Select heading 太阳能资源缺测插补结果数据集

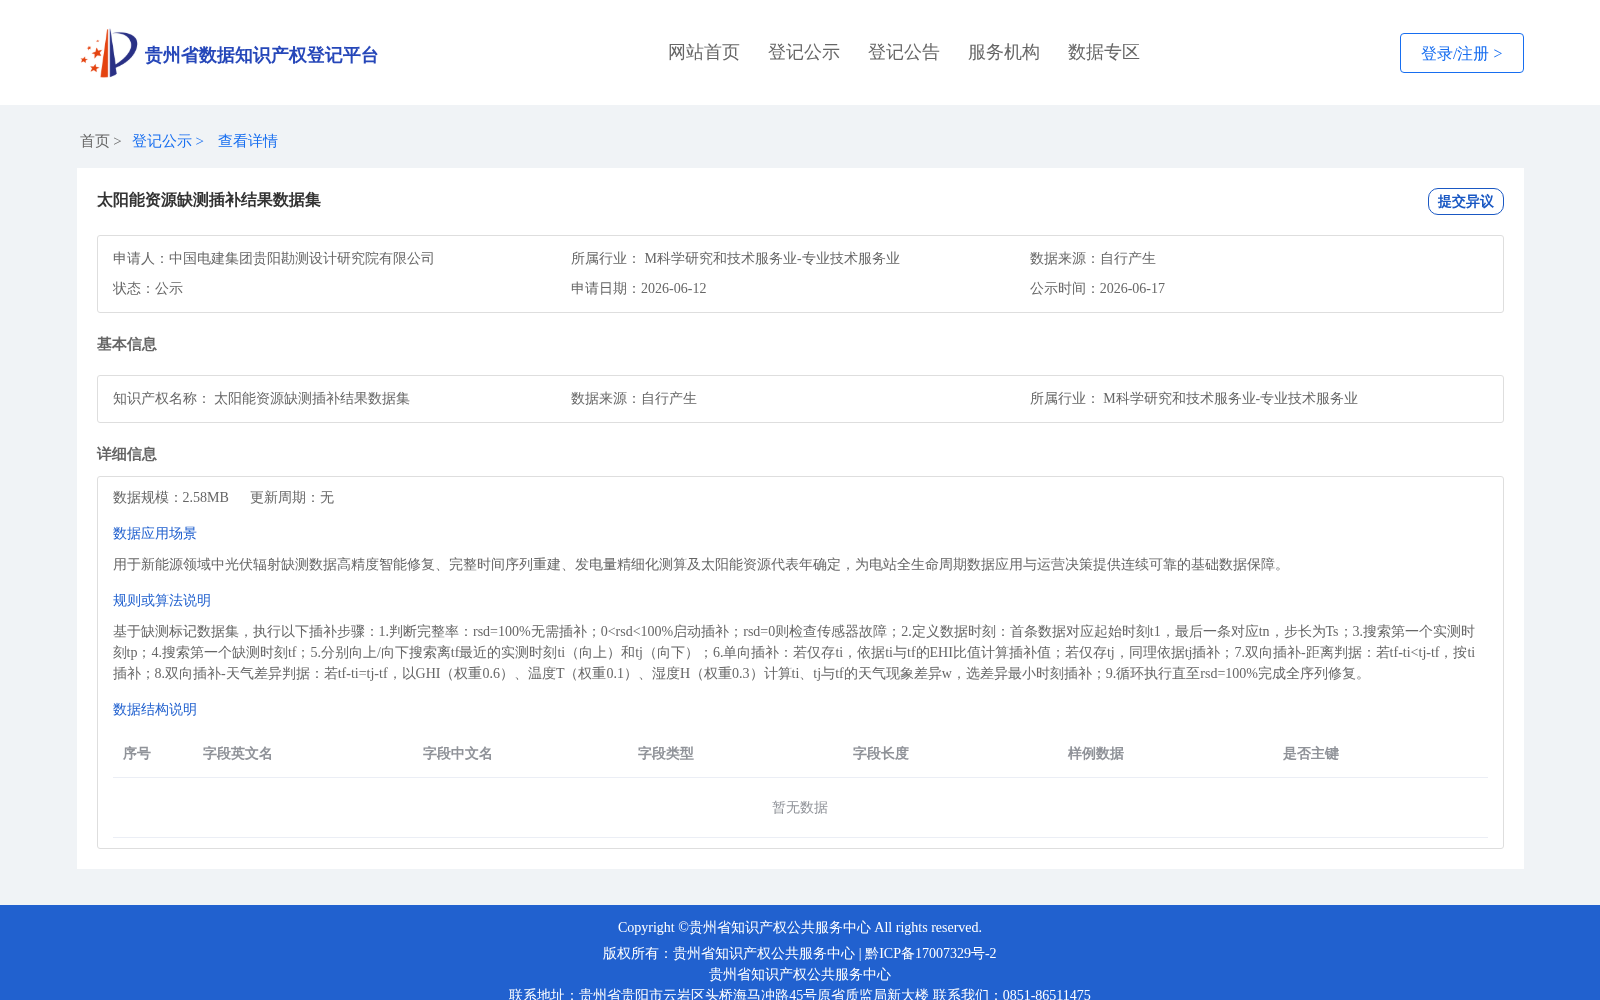click(x=209, y=200)
